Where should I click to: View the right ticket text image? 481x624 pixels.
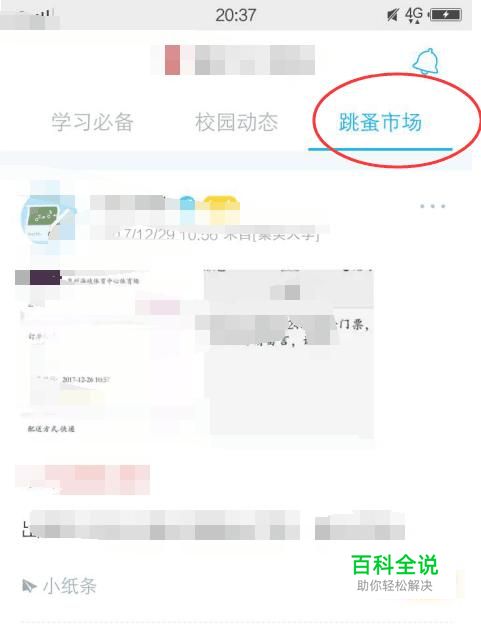point(289,353)
